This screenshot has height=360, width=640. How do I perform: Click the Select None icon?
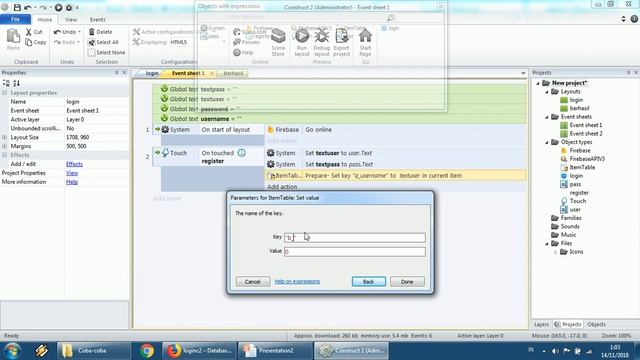92,53
